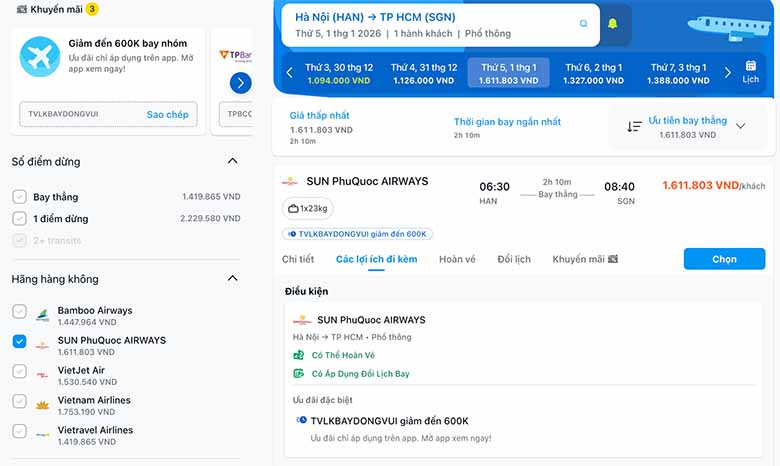Uncheck the SUN PhuQuoc AIRWAYS checkbox

click(x=19, y=341)
